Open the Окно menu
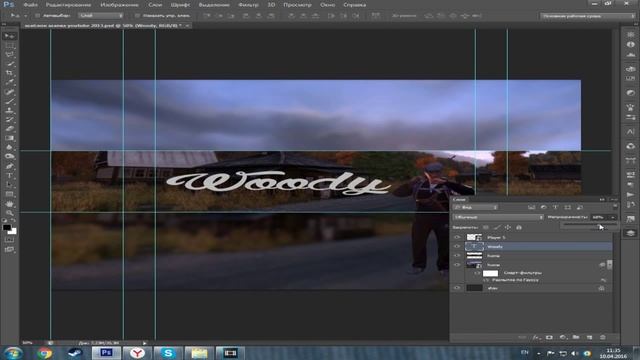The height and width of the screenshot is (360, 640). [327, 5]
